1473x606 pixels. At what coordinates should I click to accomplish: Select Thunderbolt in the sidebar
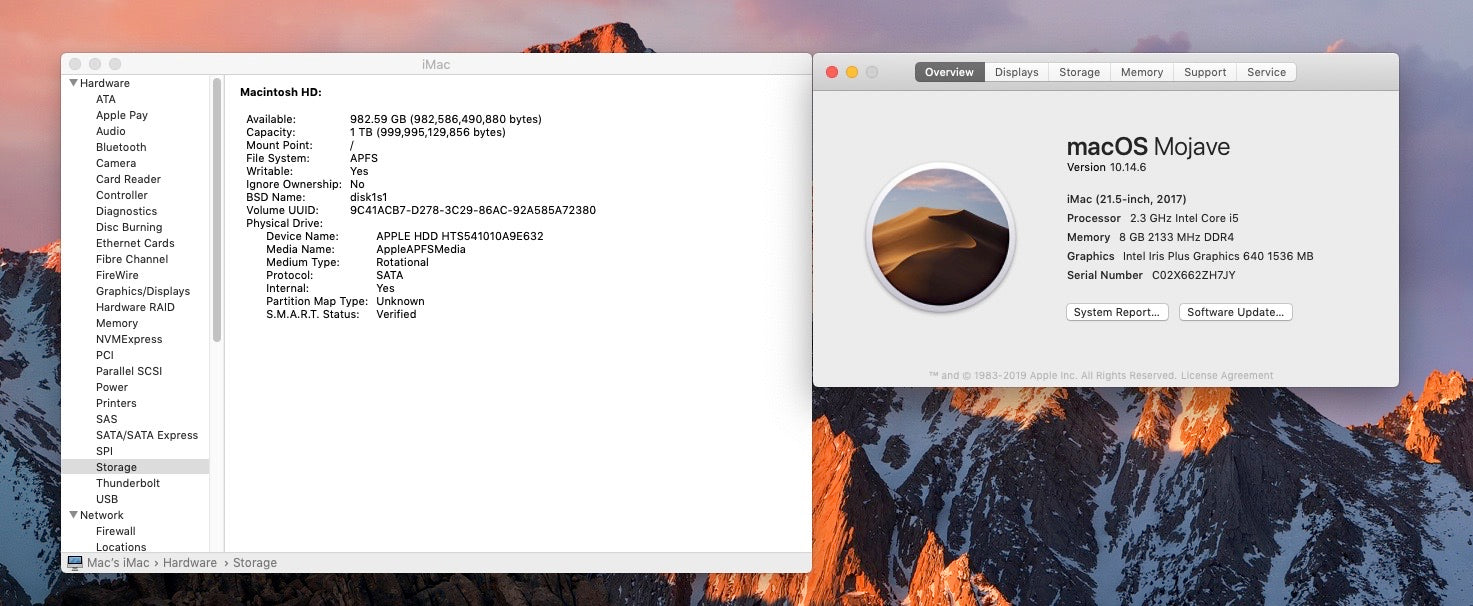coord(128,483)
